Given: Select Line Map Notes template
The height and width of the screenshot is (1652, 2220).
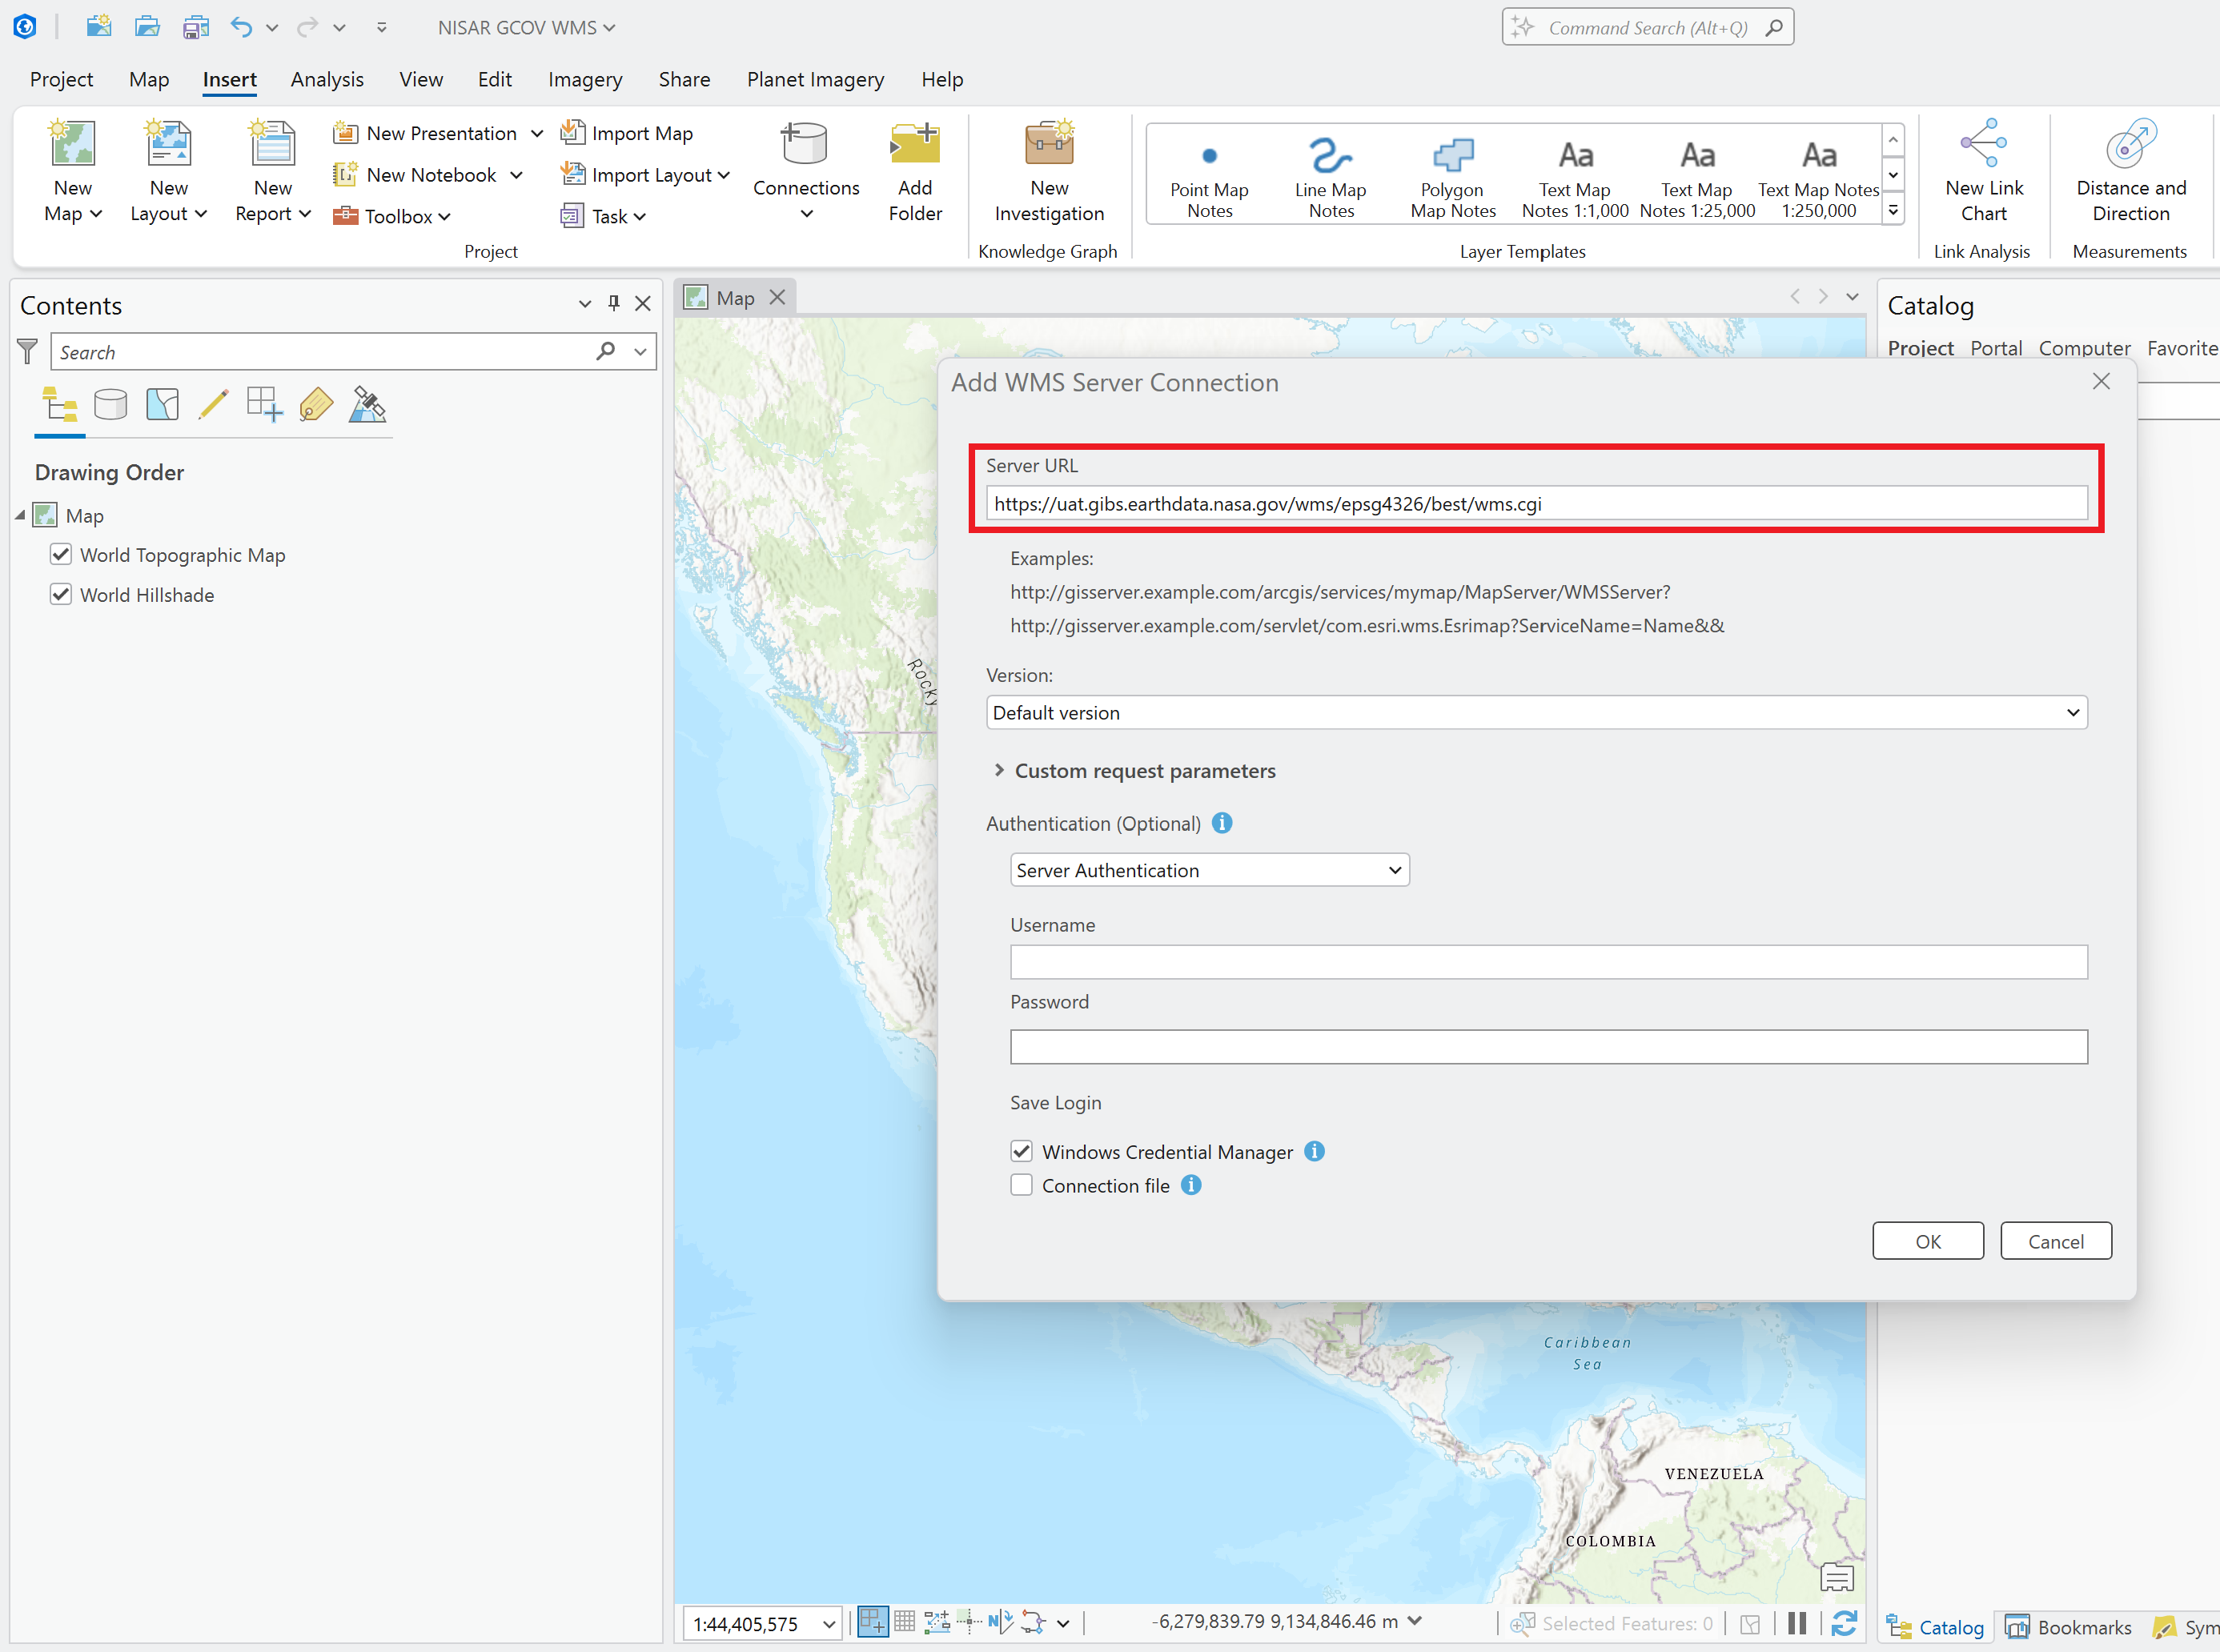Looking at the screenshot, I should click(1331, 179).
